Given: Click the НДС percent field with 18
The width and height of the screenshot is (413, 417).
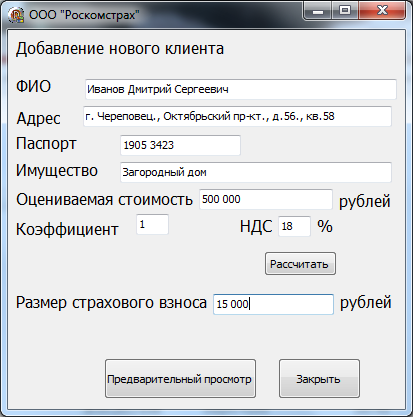Looking at the screenshot, I should [x=294, y=226].
